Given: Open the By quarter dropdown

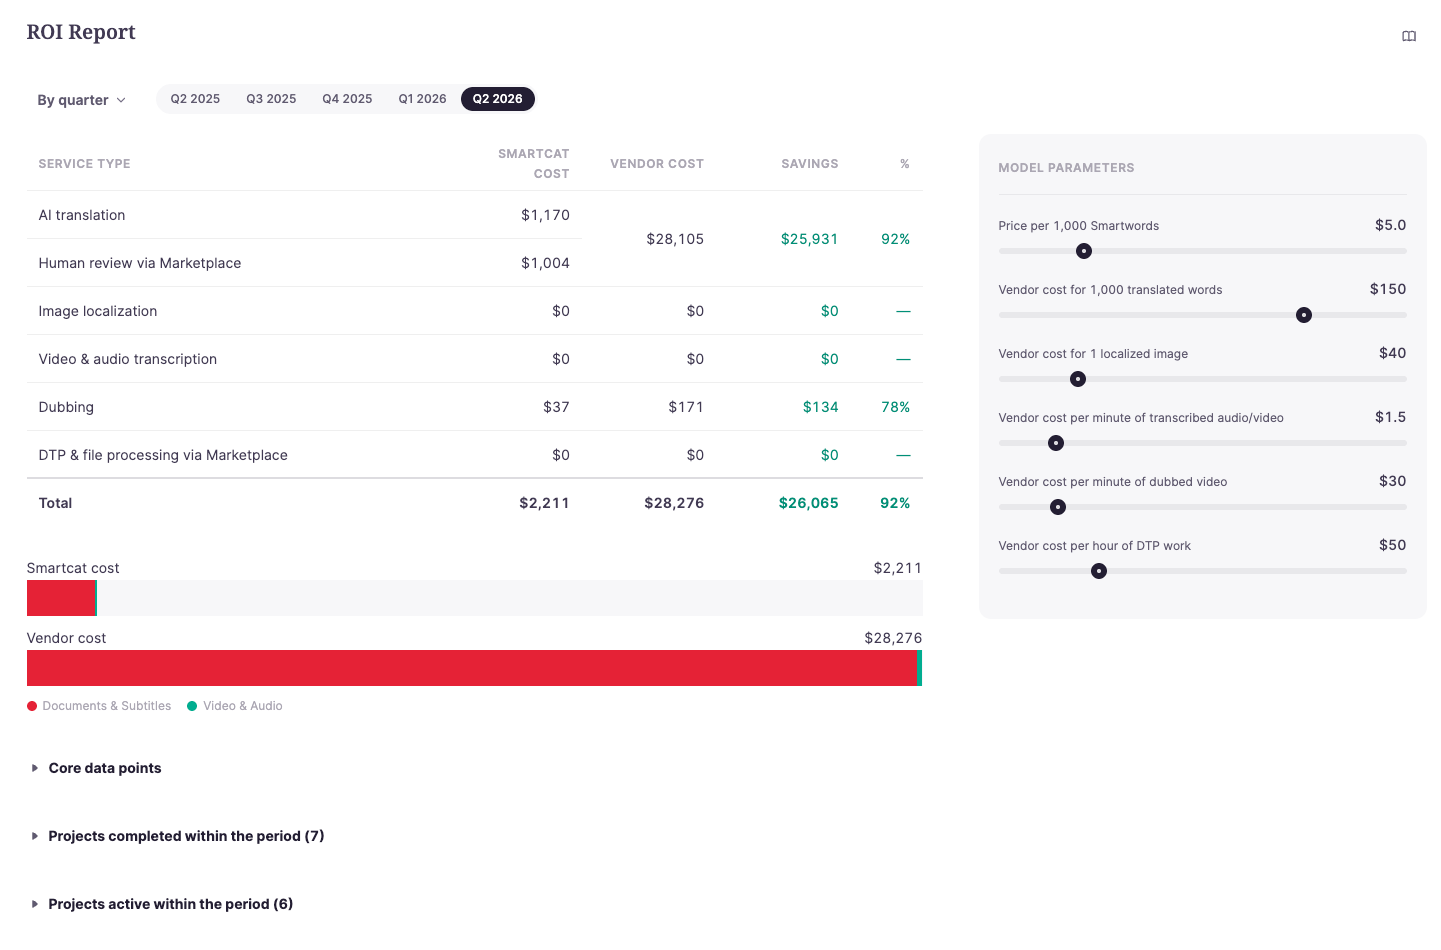Looking at the screenshot, I should pos(81,100).
